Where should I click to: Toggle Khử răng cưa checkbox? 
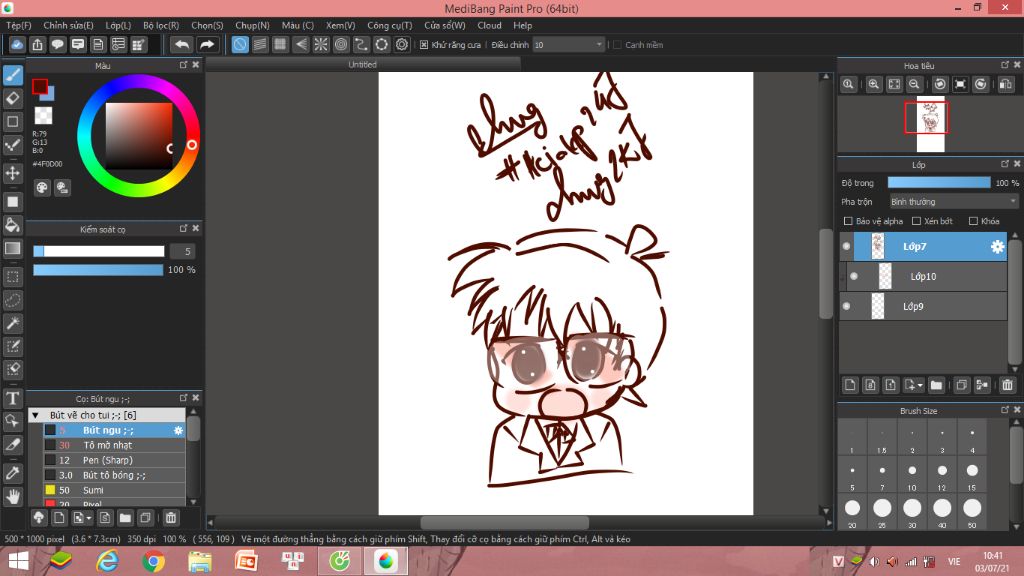pyautogui.click(x=424, y=44)
